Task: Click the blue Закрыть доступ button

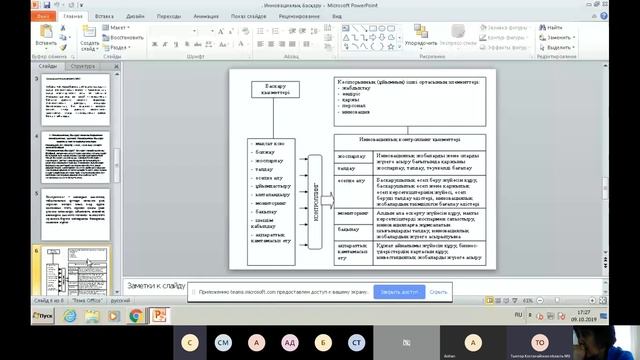Action: click(399, 292)
